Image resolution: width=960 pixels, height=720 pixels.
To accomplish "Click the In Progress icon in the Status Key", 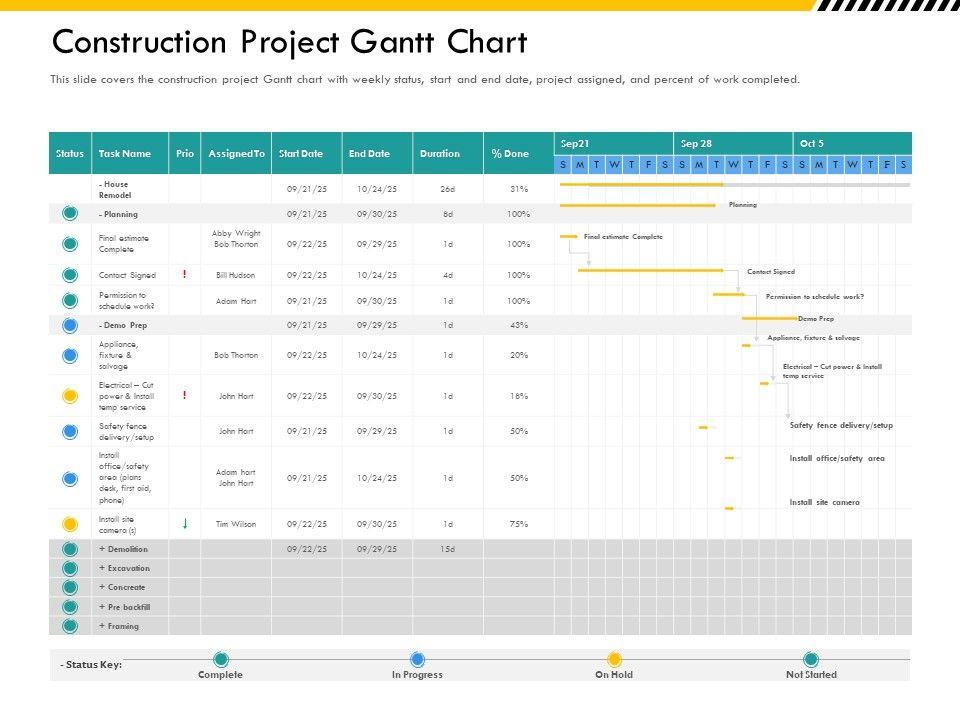I will coord(417,659).
